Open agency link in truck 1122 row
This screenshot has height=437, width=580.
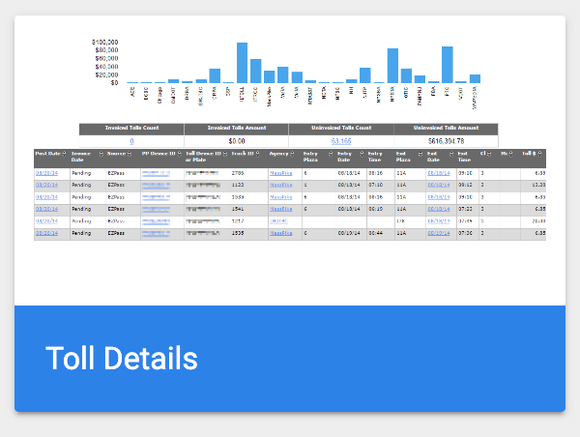281,185
